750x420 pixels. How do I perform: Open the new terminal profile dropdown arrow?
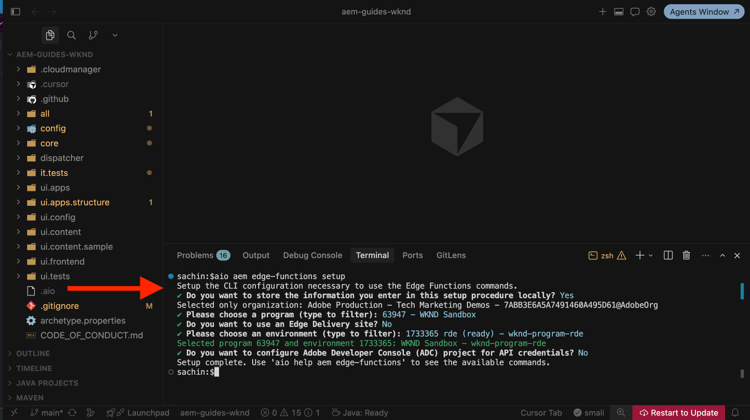[x=651, y=256]
